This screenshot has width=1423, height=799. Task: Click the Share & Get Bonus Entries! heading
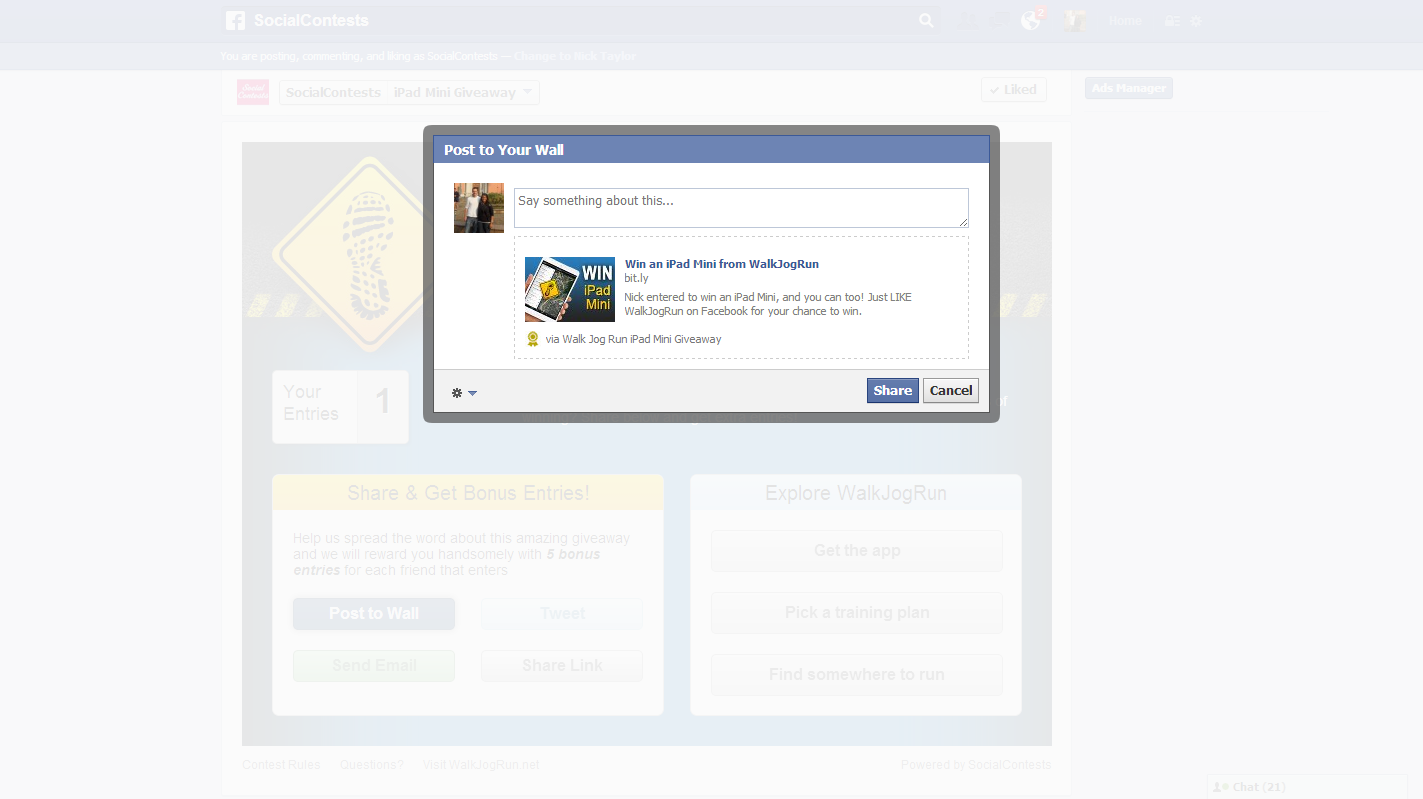click(x=468, y=493)
